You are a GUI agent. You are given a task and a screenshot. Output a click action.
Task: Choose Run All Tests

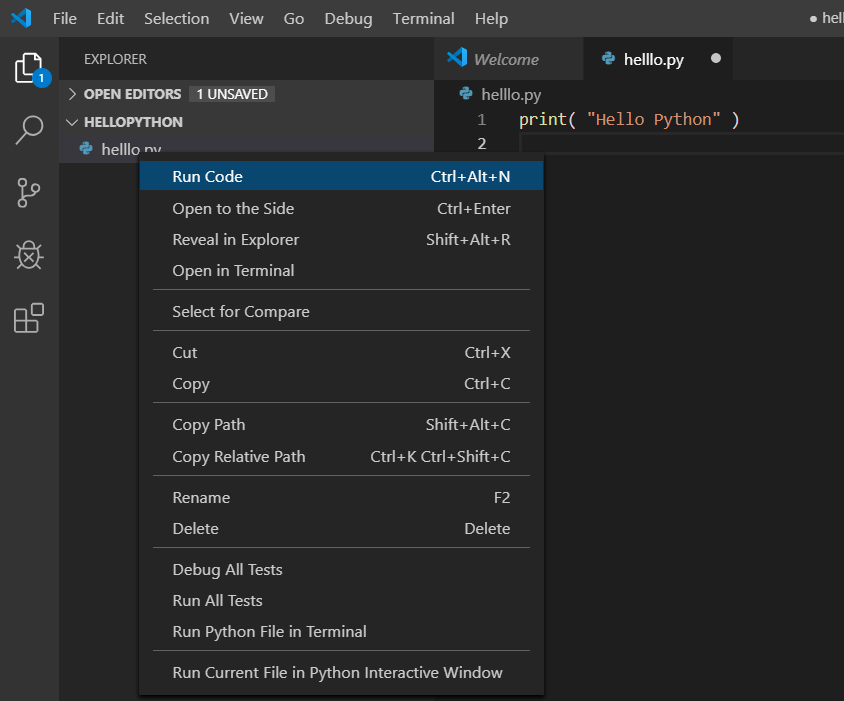[x=341, y=600]
